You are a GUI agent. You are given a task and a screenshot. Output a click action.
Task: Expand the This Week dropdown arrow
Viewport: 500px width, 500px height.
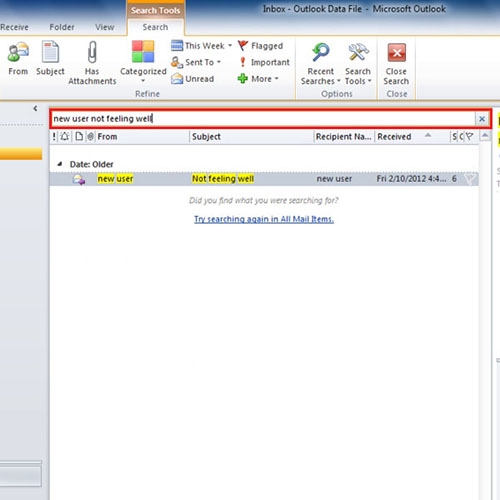point(230,45)
